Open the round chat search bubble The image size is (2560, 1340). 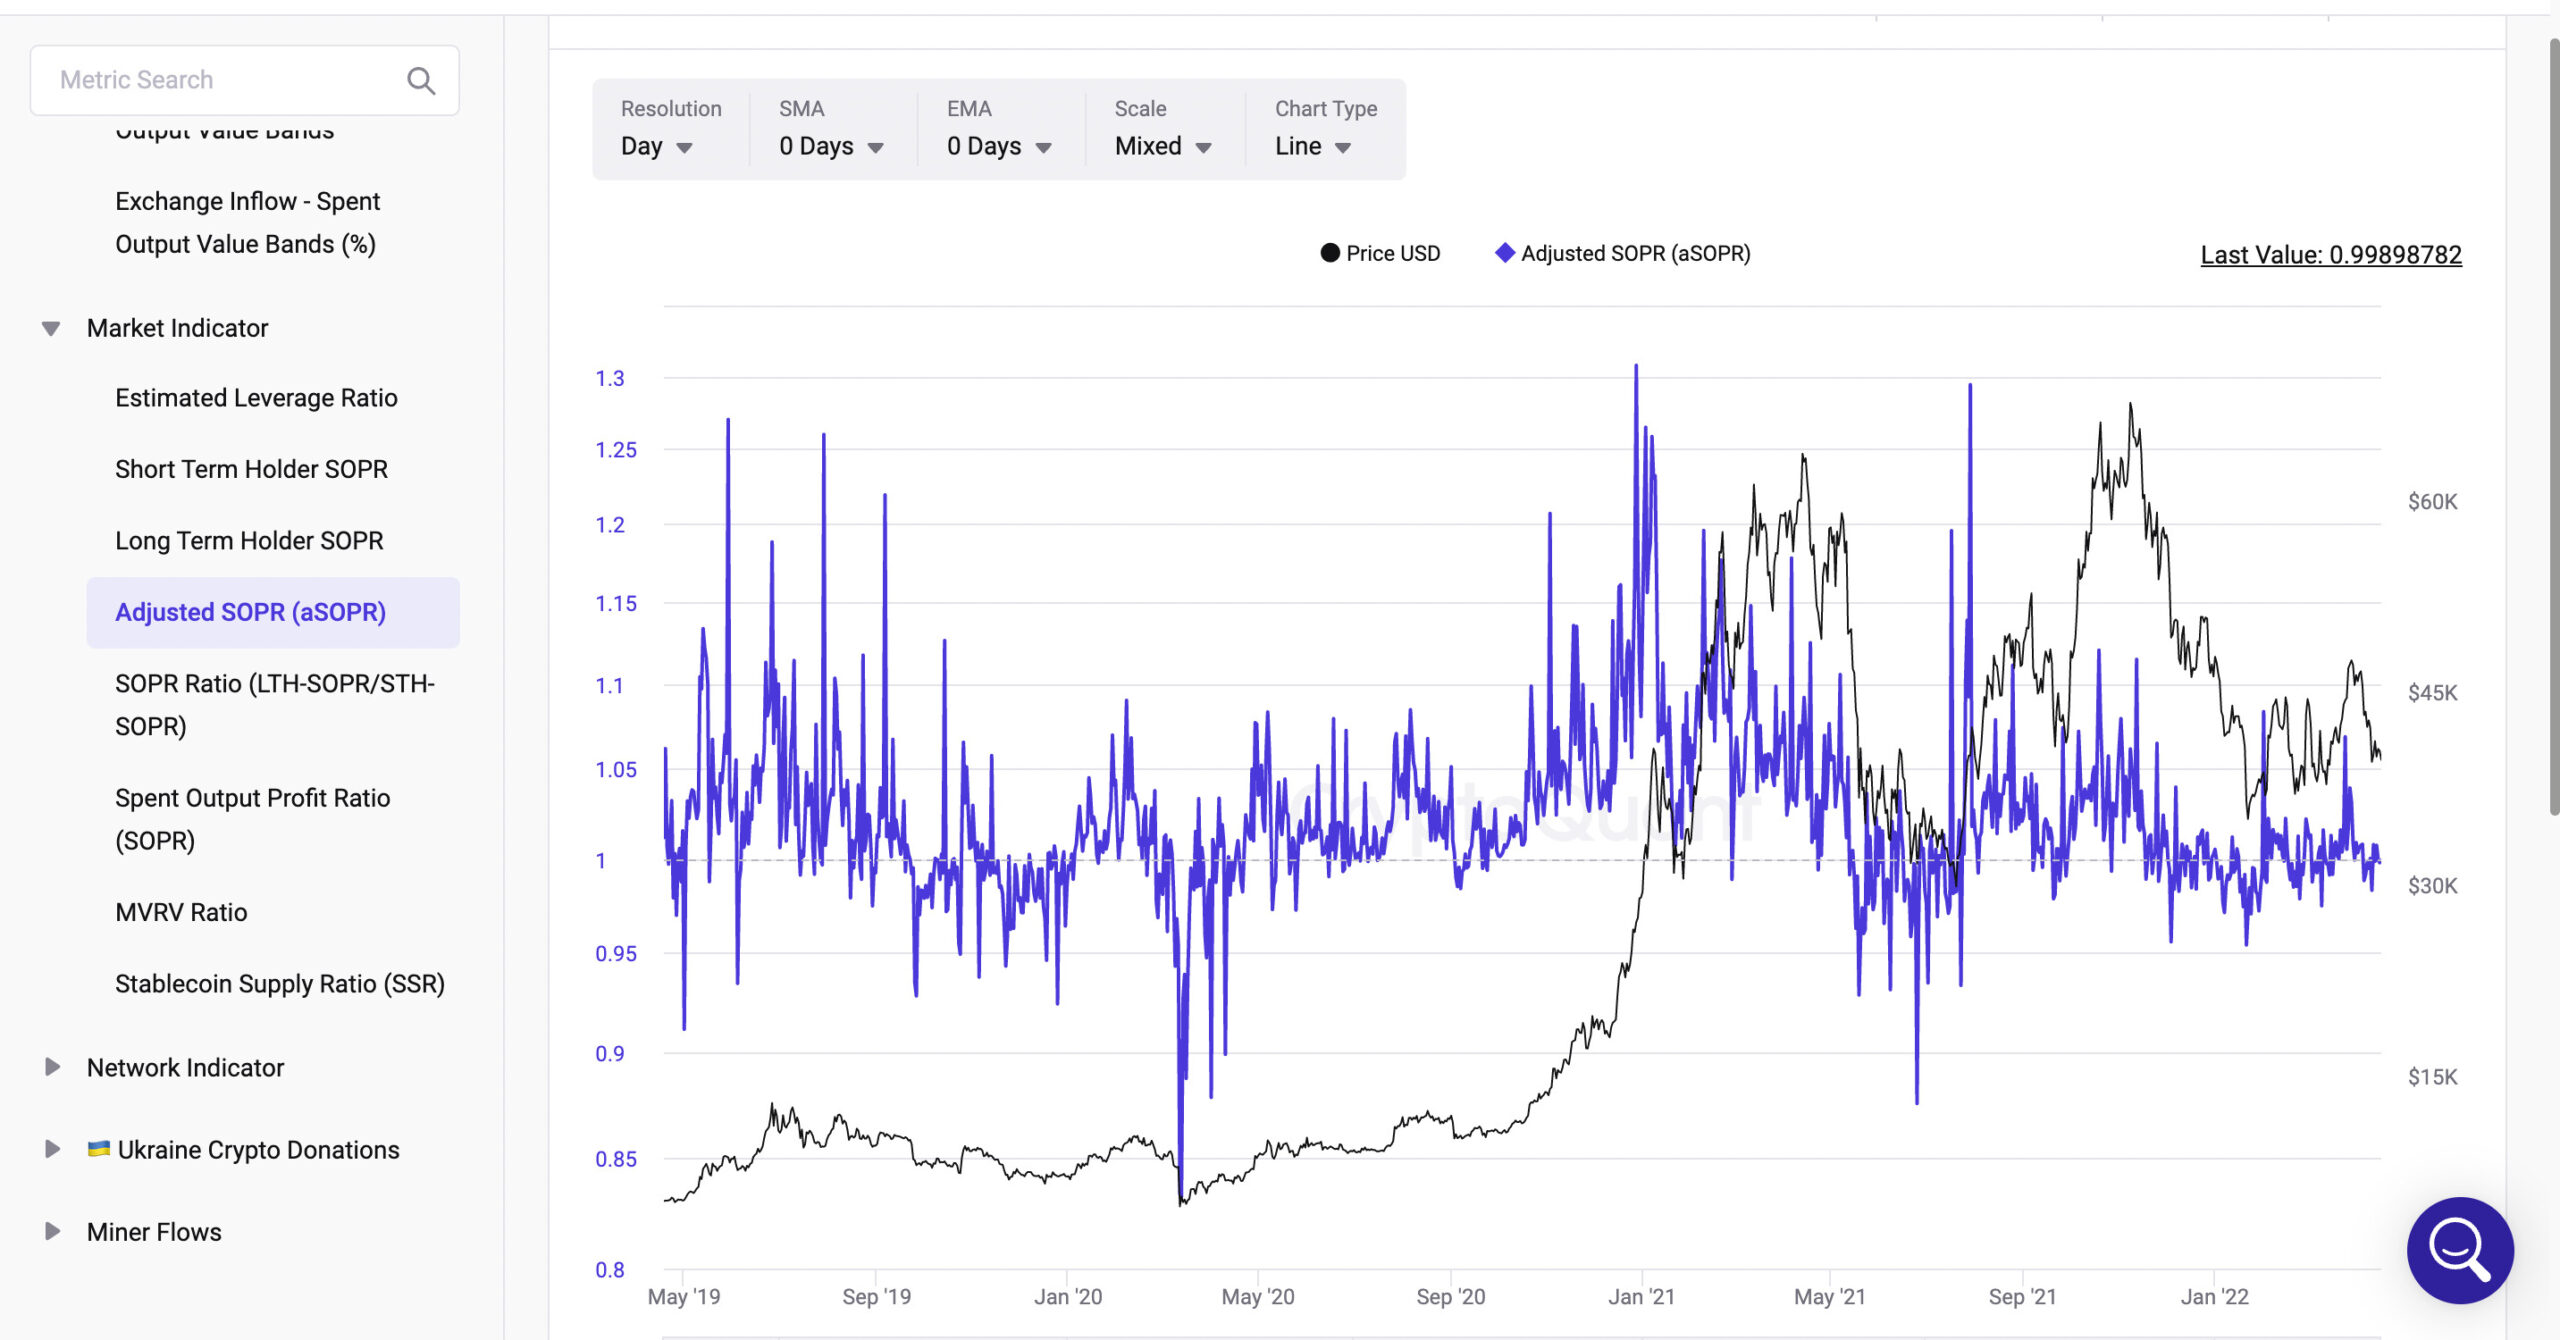[2460, 1250]
